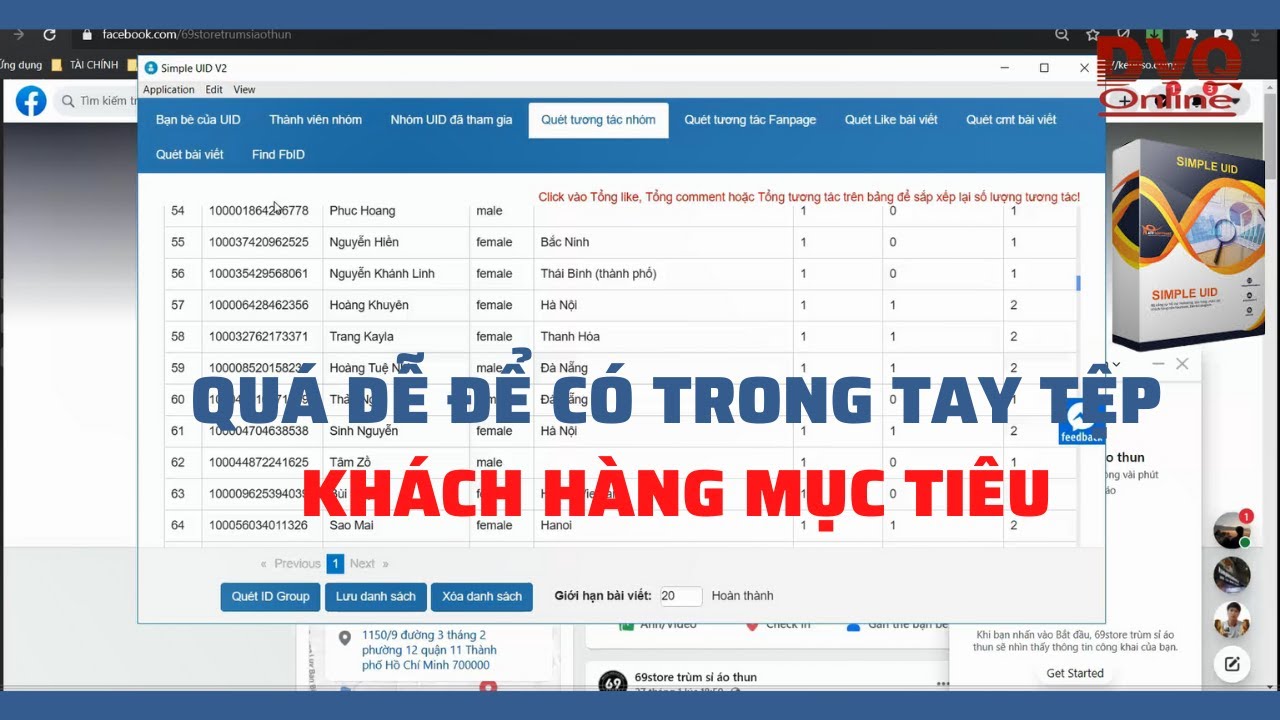Click the feedback Messenger icon
This screenshot has width=1280, height=720.
(1082, 420)
